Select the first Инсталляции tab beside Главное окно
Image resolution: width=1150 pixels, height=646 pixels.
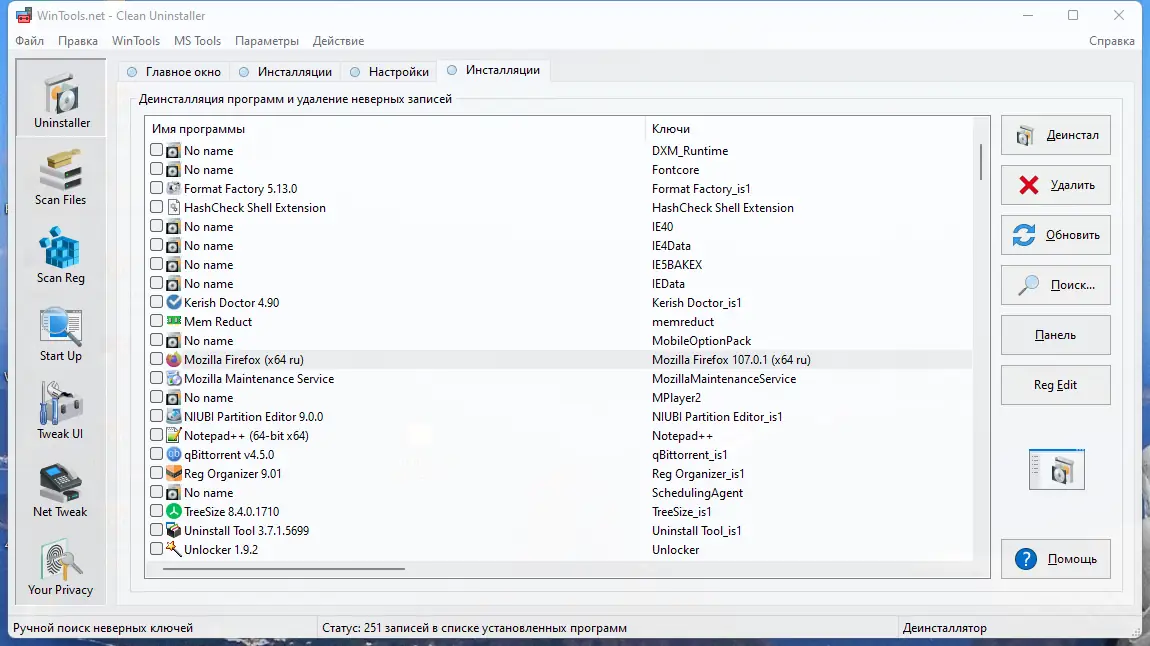point(285,72)
